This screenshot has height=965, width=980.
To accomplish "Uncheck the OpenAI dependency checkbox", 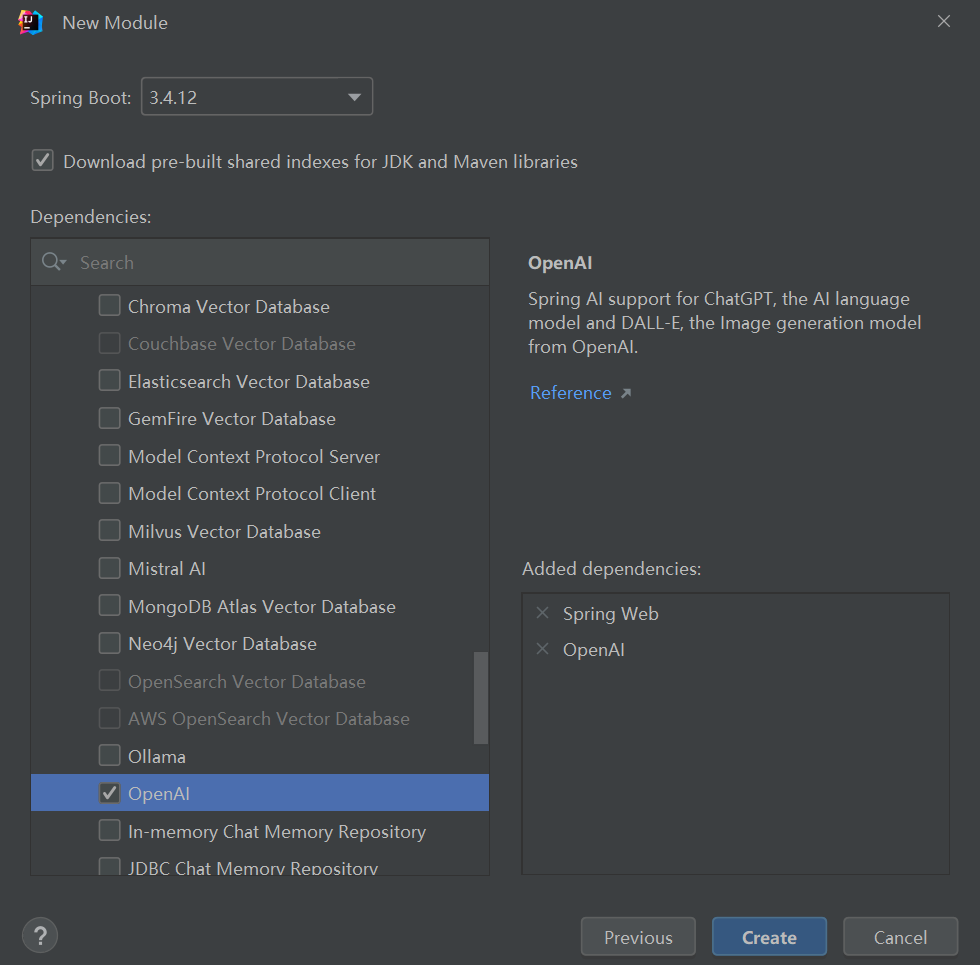I will [x=110, y=793].
